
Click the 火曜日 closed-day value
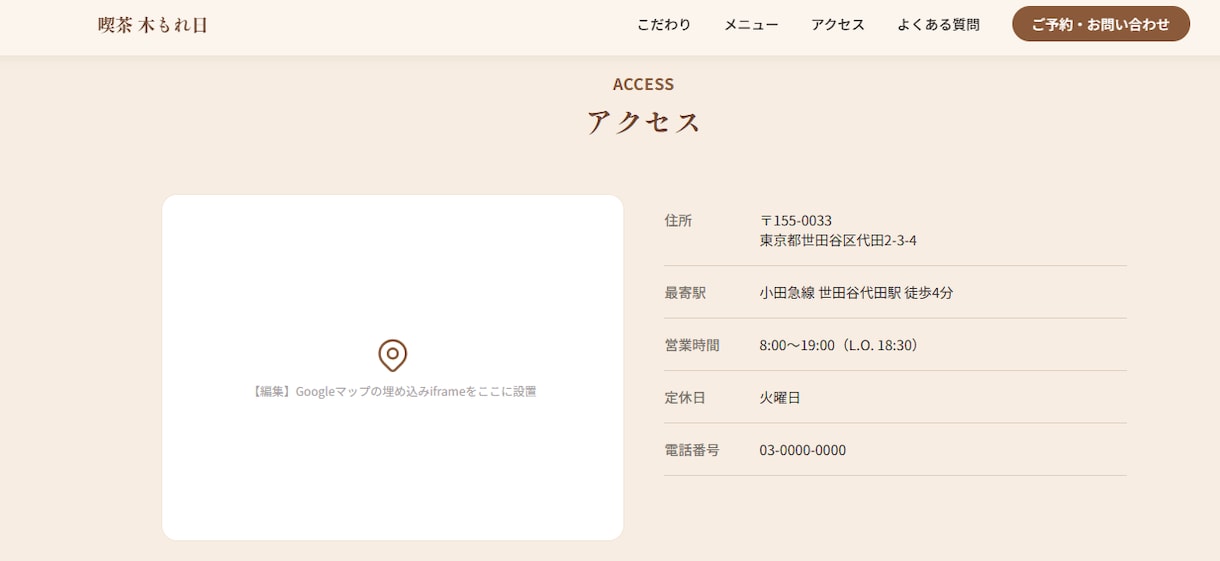pos(780,398)
